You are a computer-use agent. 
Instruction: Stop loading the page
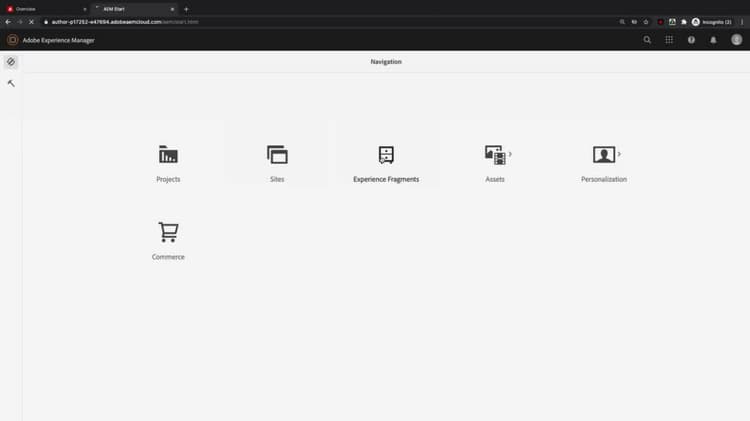coord(31,22)
